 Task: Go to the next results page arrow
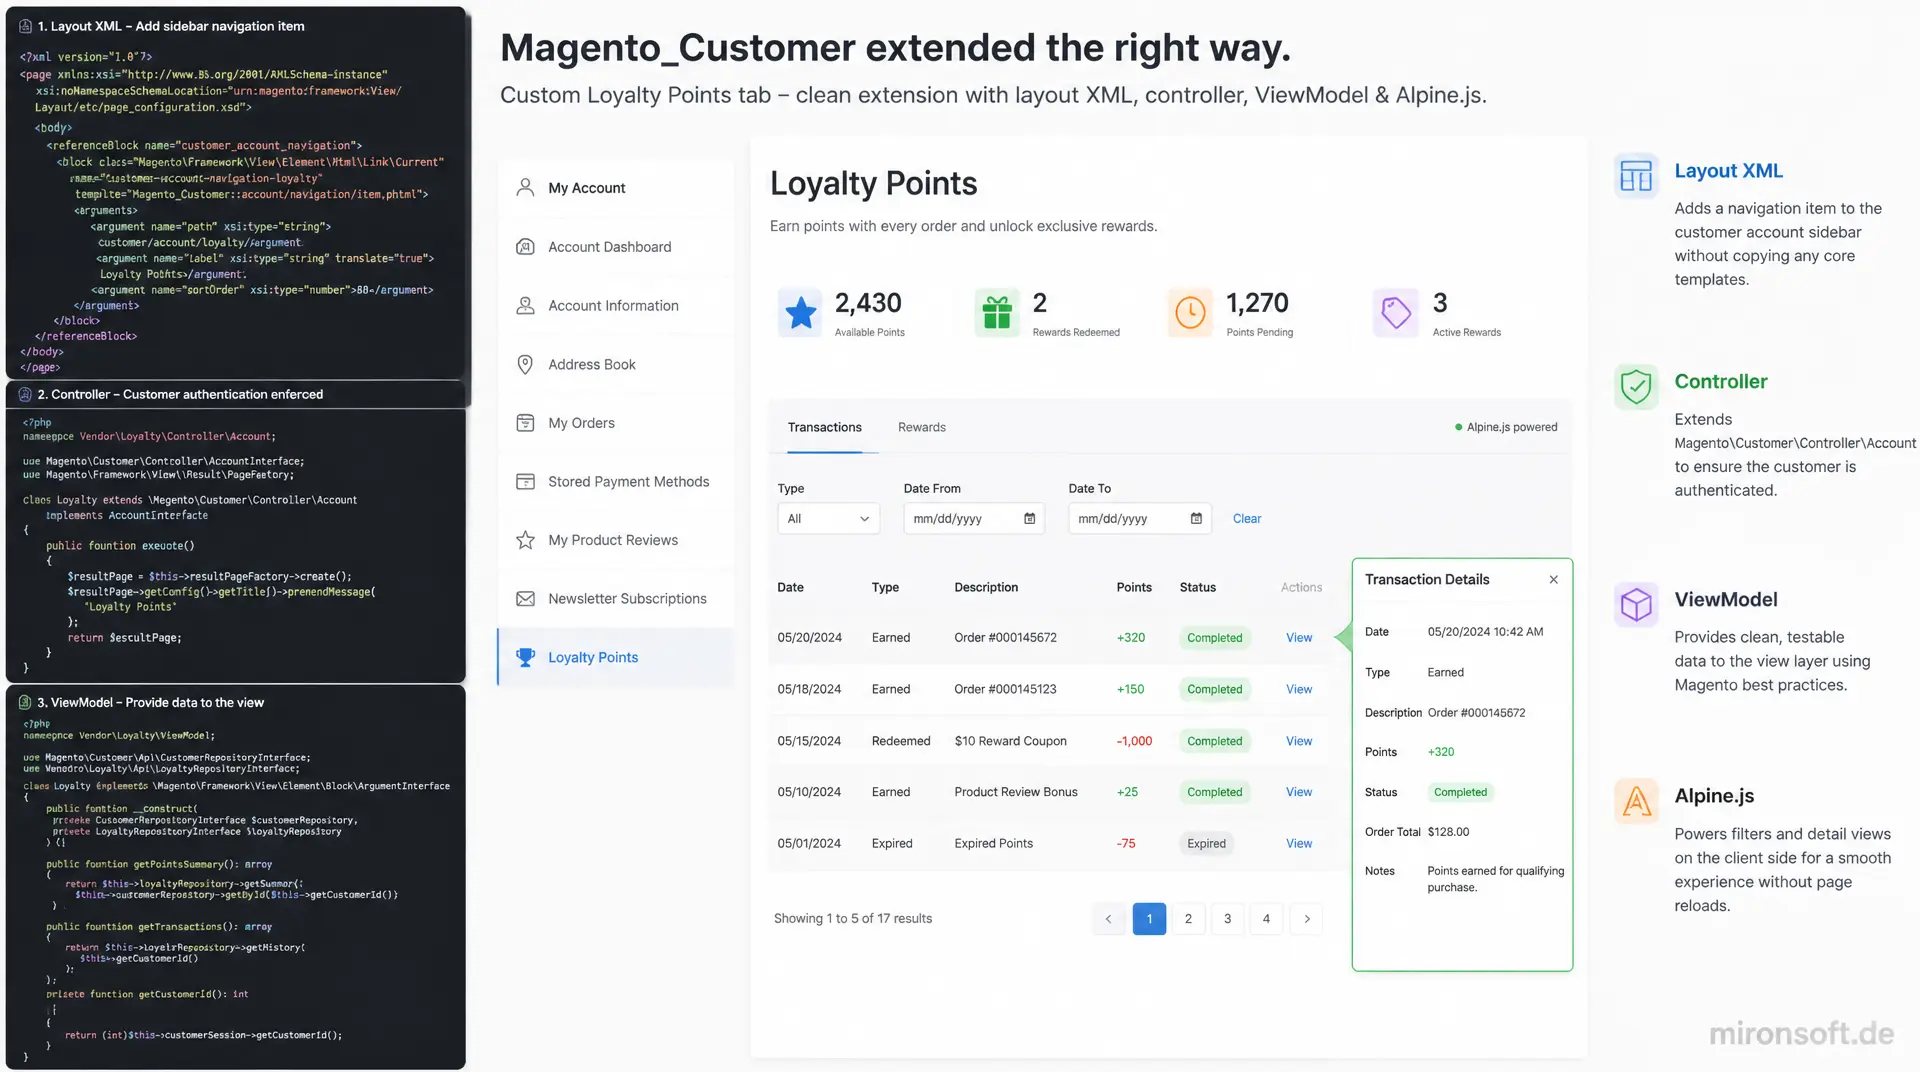pyautogui.click(x=1306, y=918)
